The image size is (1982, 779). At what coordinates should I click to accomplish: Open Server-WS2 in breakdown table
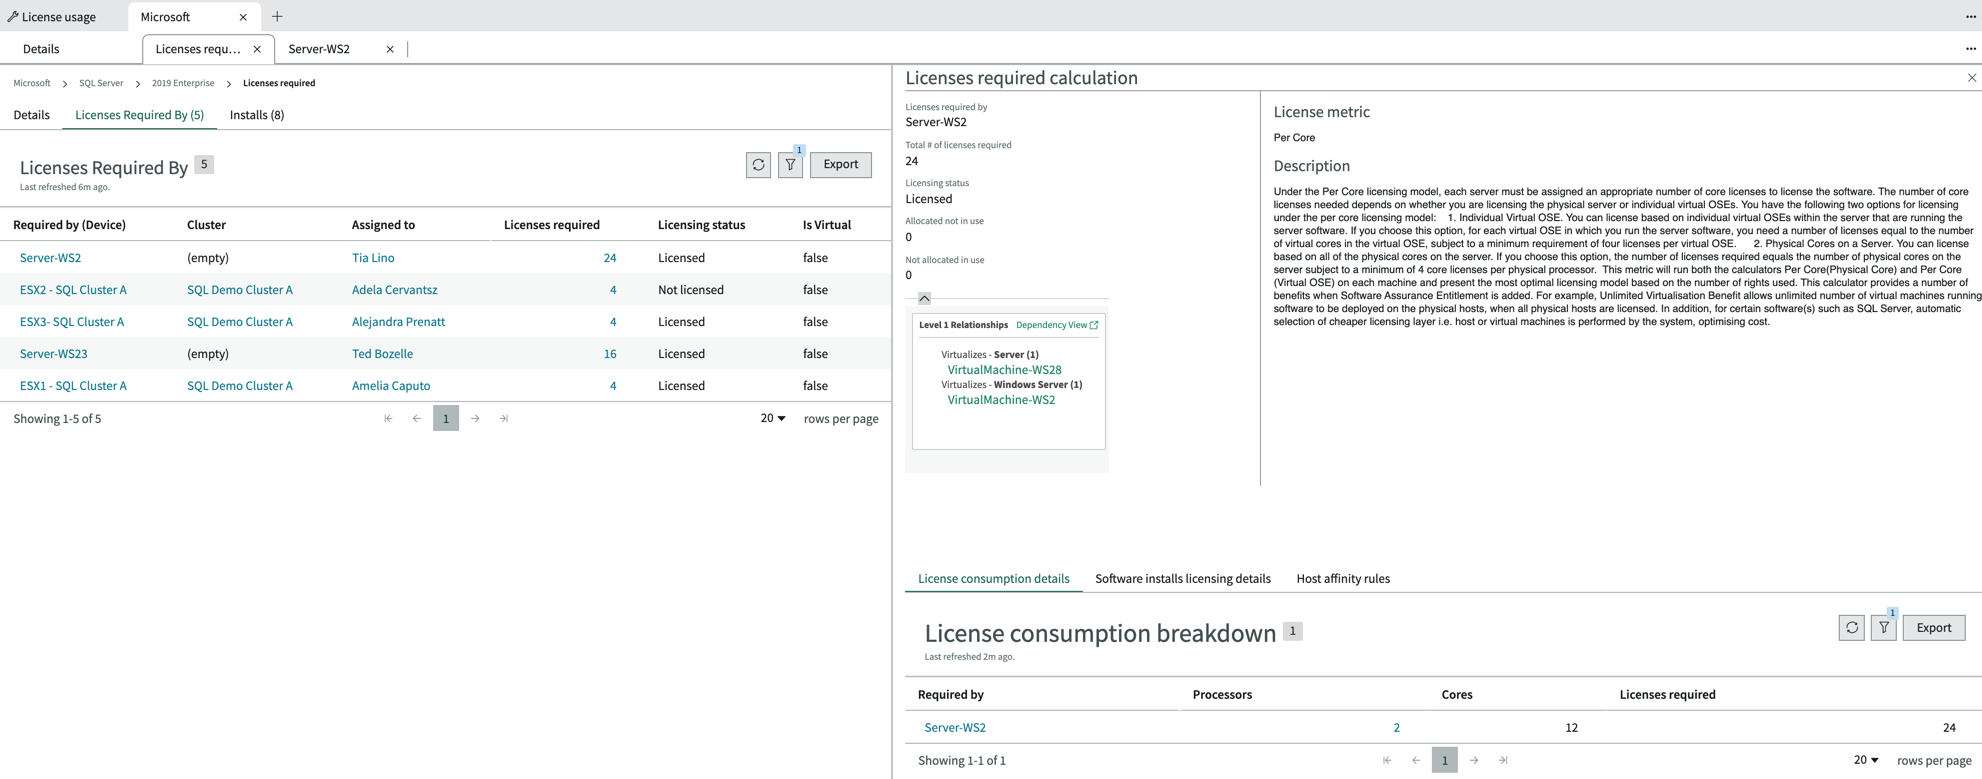pyautogui.click(x=954, y=728)
